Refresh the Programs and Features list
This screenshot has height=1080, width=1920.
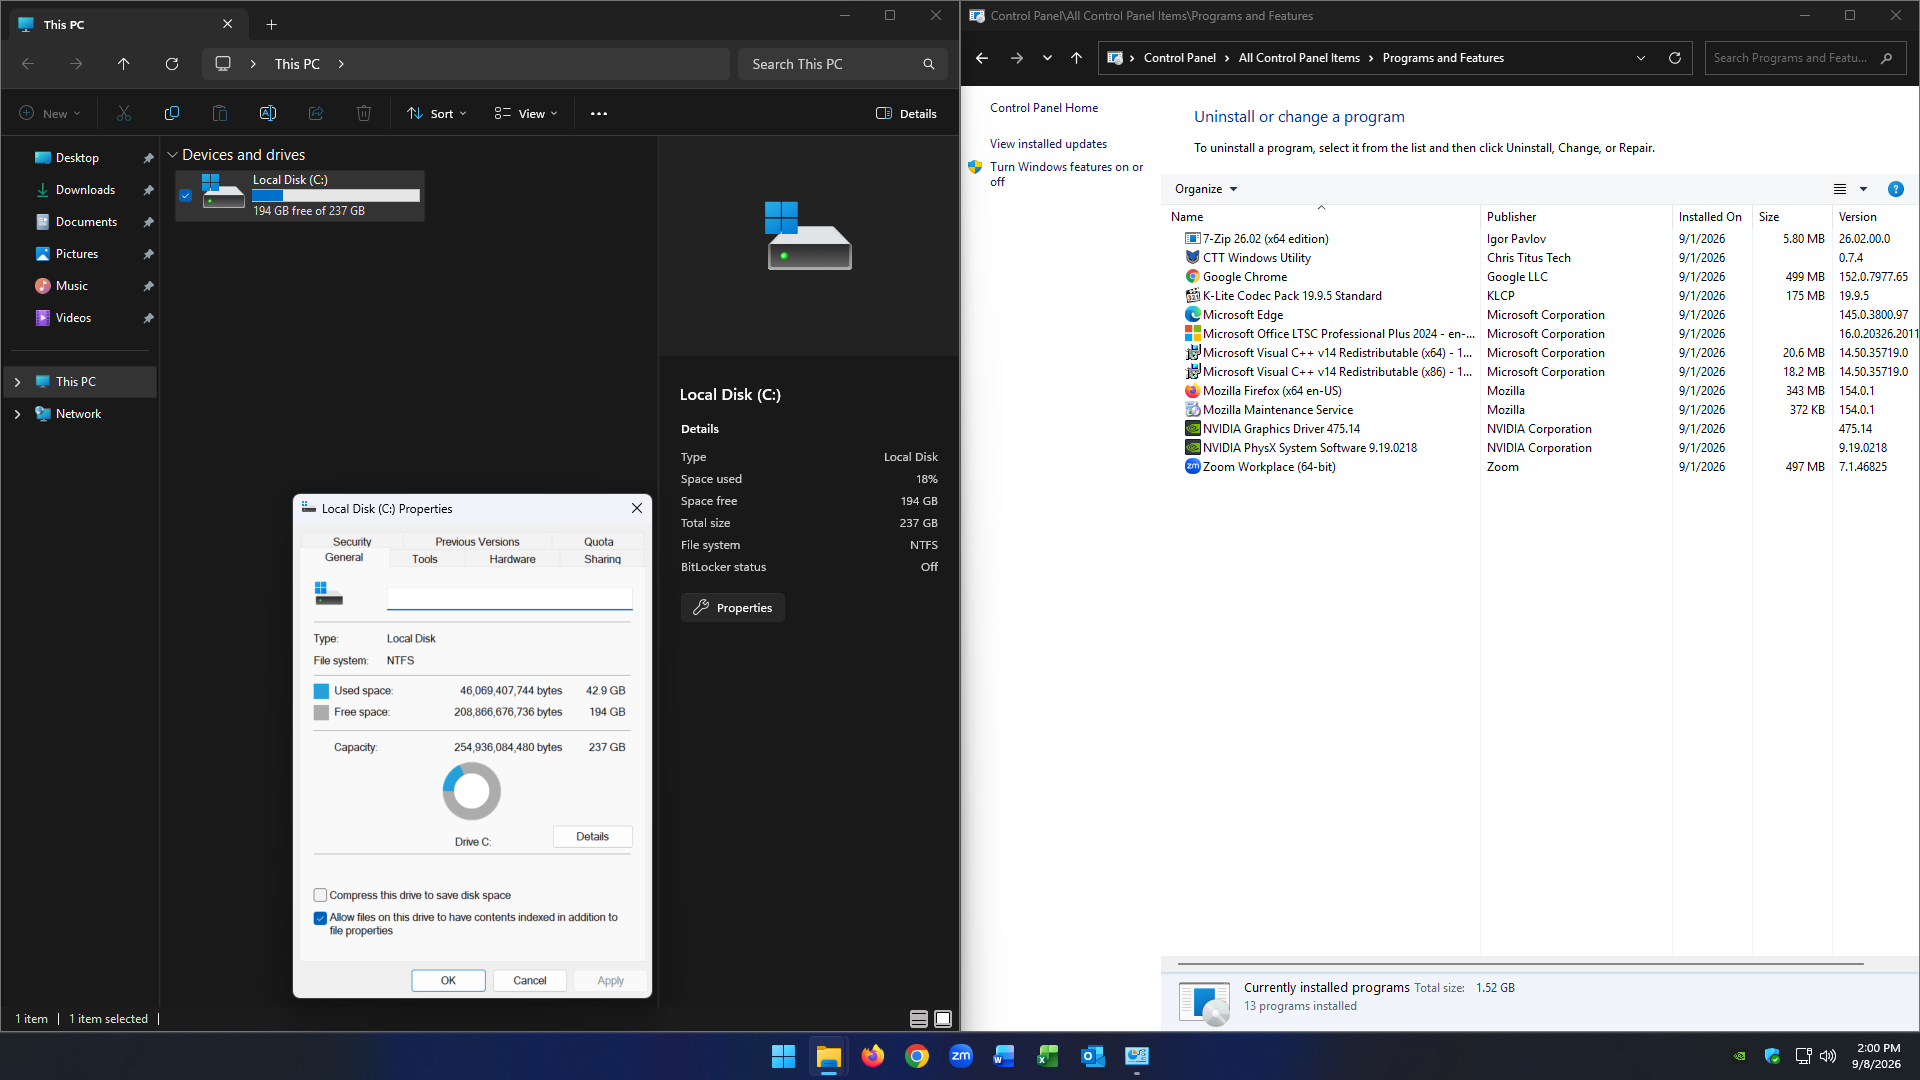pos(1675,58)
